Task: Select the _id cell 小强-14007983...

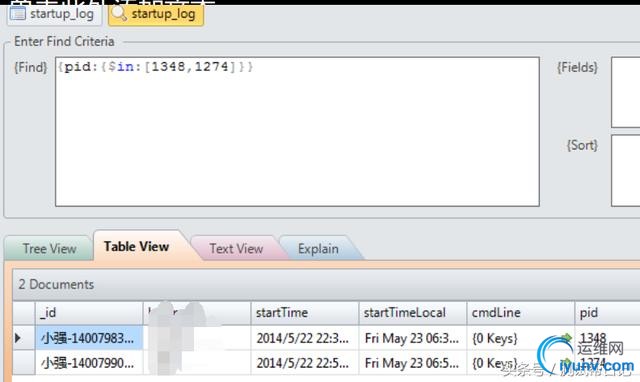Action: 89,338
